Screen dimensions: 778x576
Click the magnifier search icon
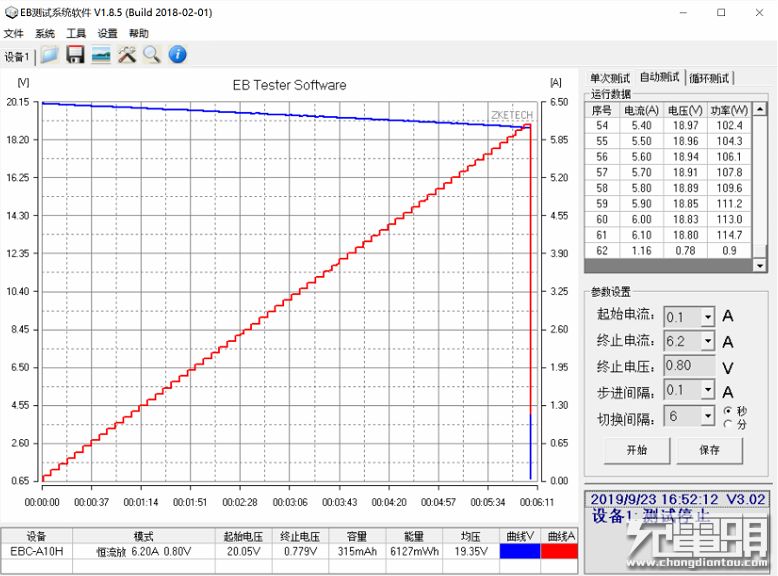(x=152, y=55)
